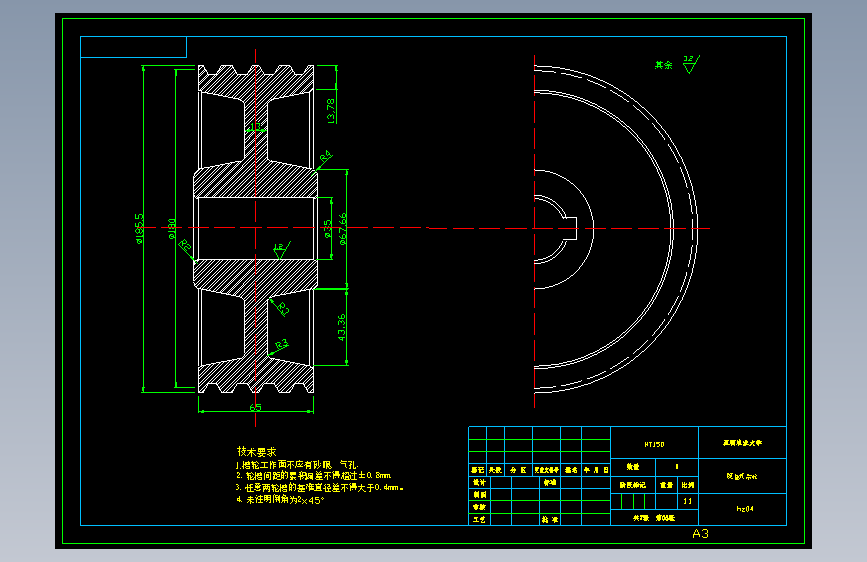This screenshot has width=867, height=562.
Task: Click the 重量 title block cell
Action: pyautogui.click(x=666, y=485)
